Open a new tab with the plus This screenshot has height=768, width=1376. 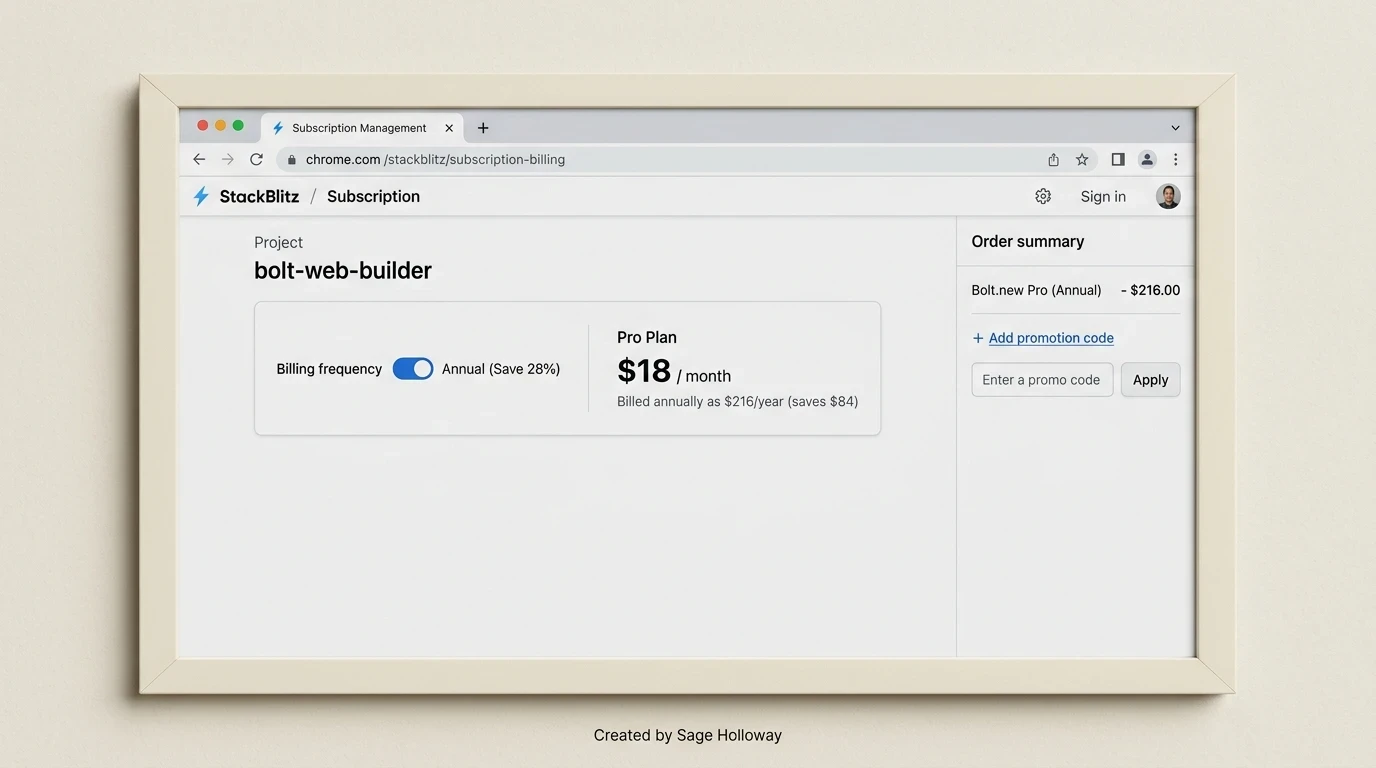tap(483, 128)
